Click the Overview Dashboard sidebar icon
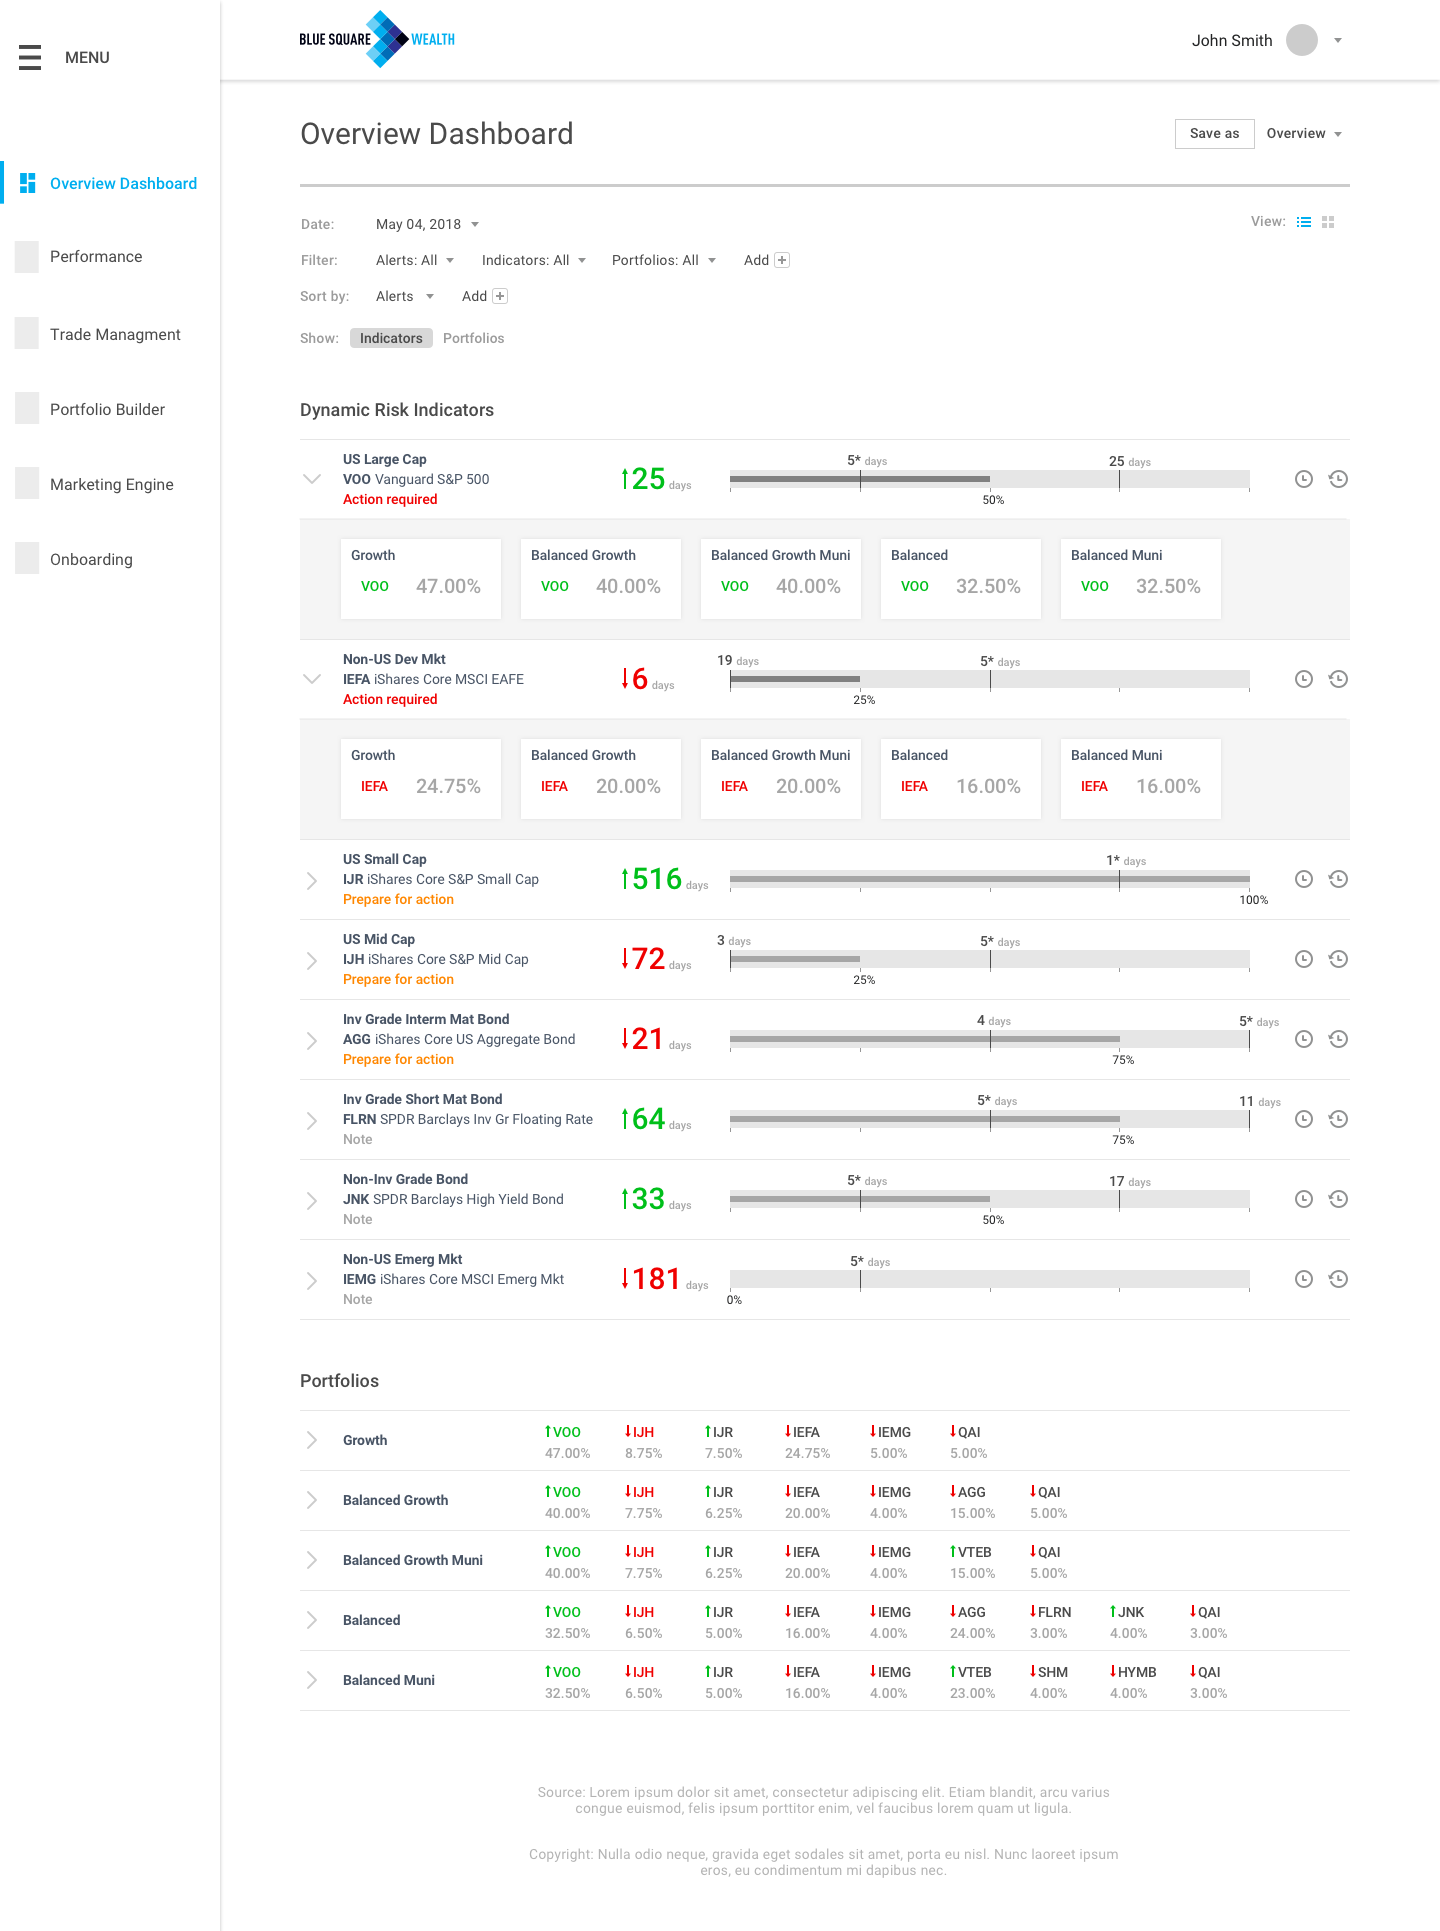 pos(28,183)
